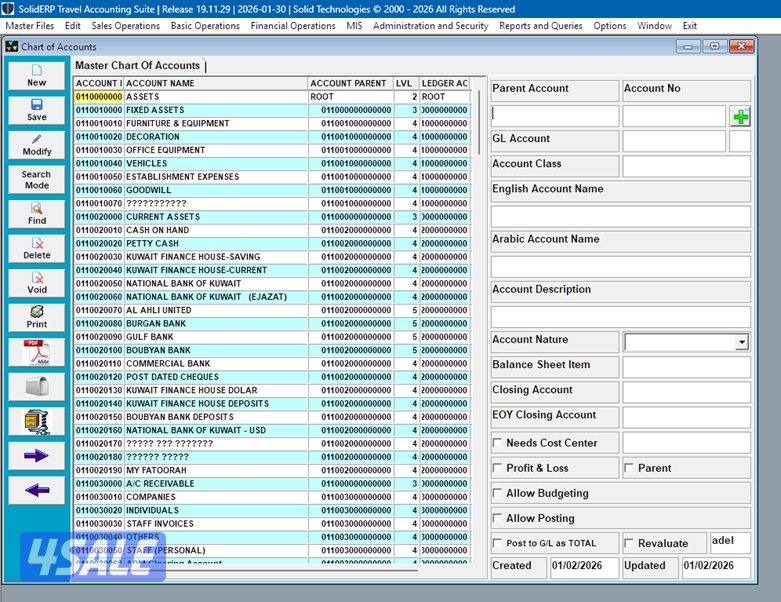
Task: Click the horizontal scrollbar under accounts grid
Action: tap(247, 570)
